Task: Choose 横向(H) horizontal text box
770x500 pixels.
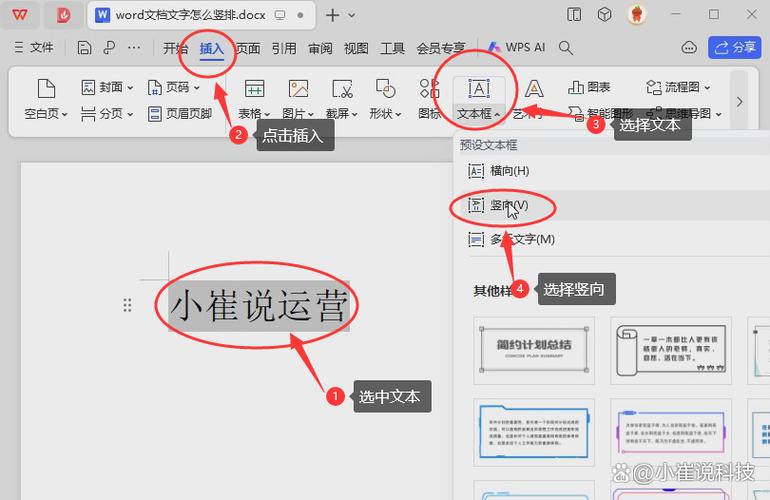Action: 611,171
